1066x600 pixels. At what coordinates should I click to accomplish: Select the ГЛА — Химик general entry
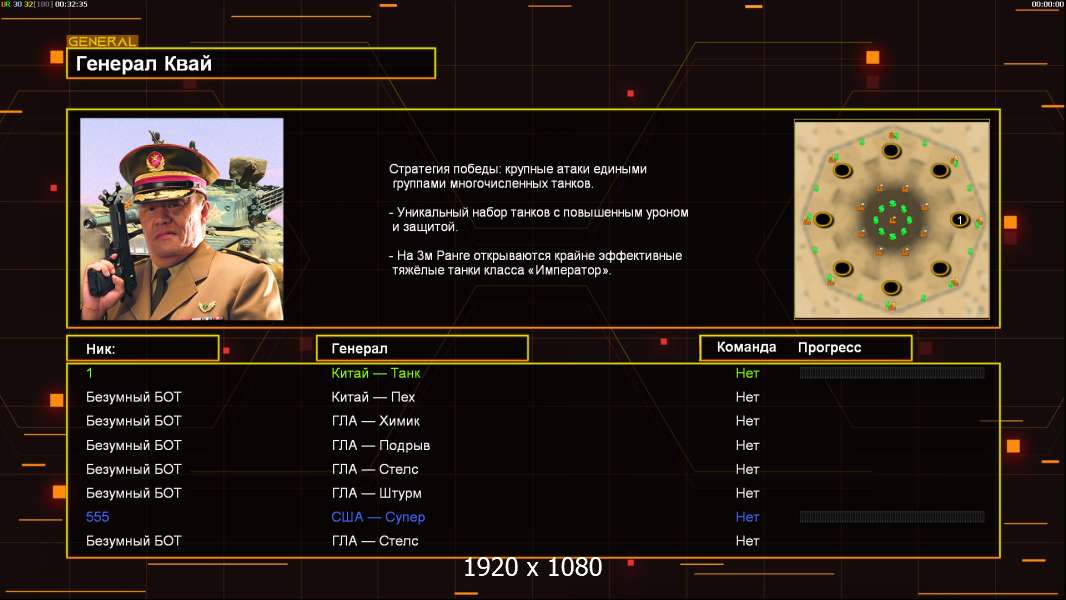point(376,421)
